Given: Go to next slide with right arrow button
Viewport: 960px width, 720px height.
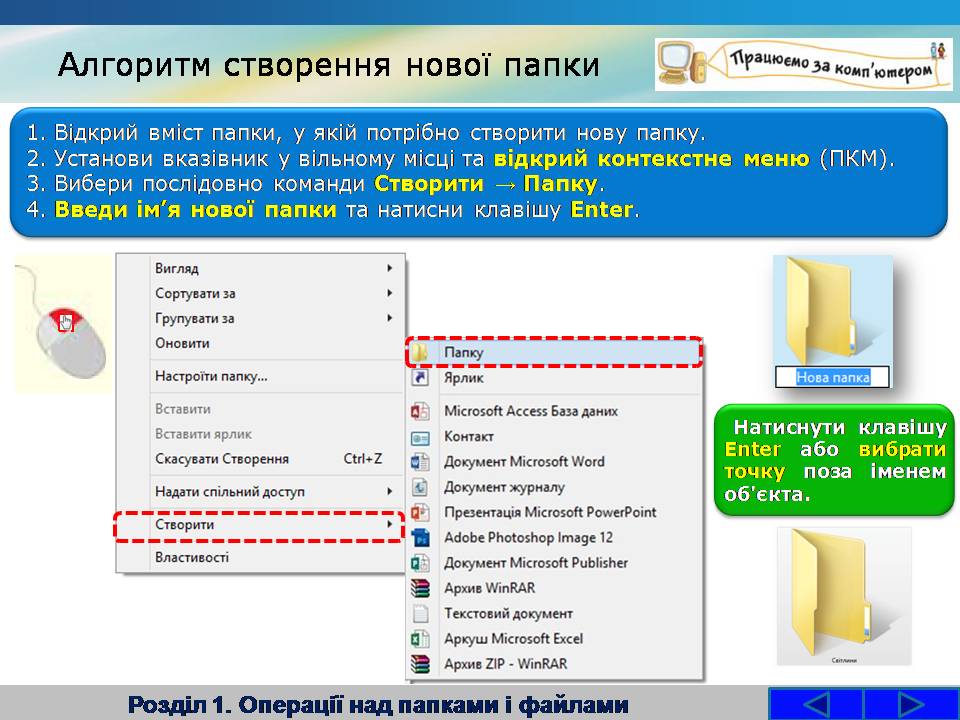Looking at the screenshot, I should (909, 704).
